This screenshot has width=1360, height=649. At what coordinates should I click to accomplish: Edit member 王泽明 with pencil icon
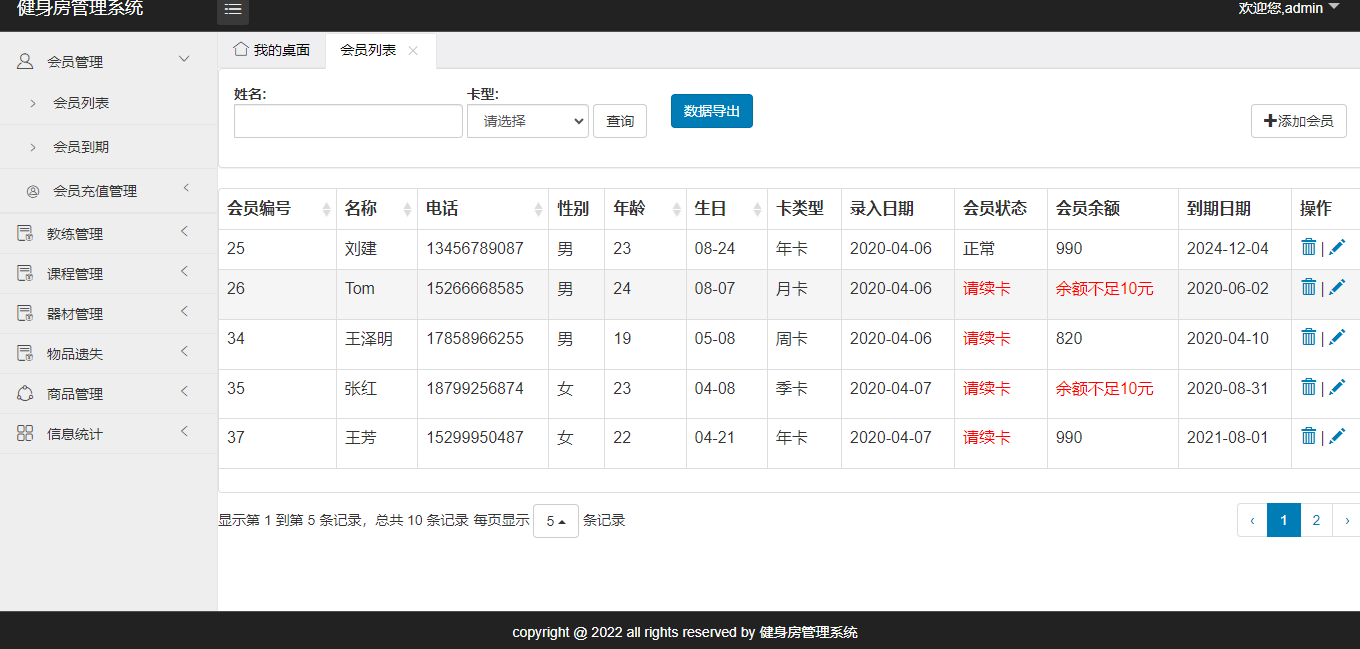pyautogui.click(x=1337, y=337)
